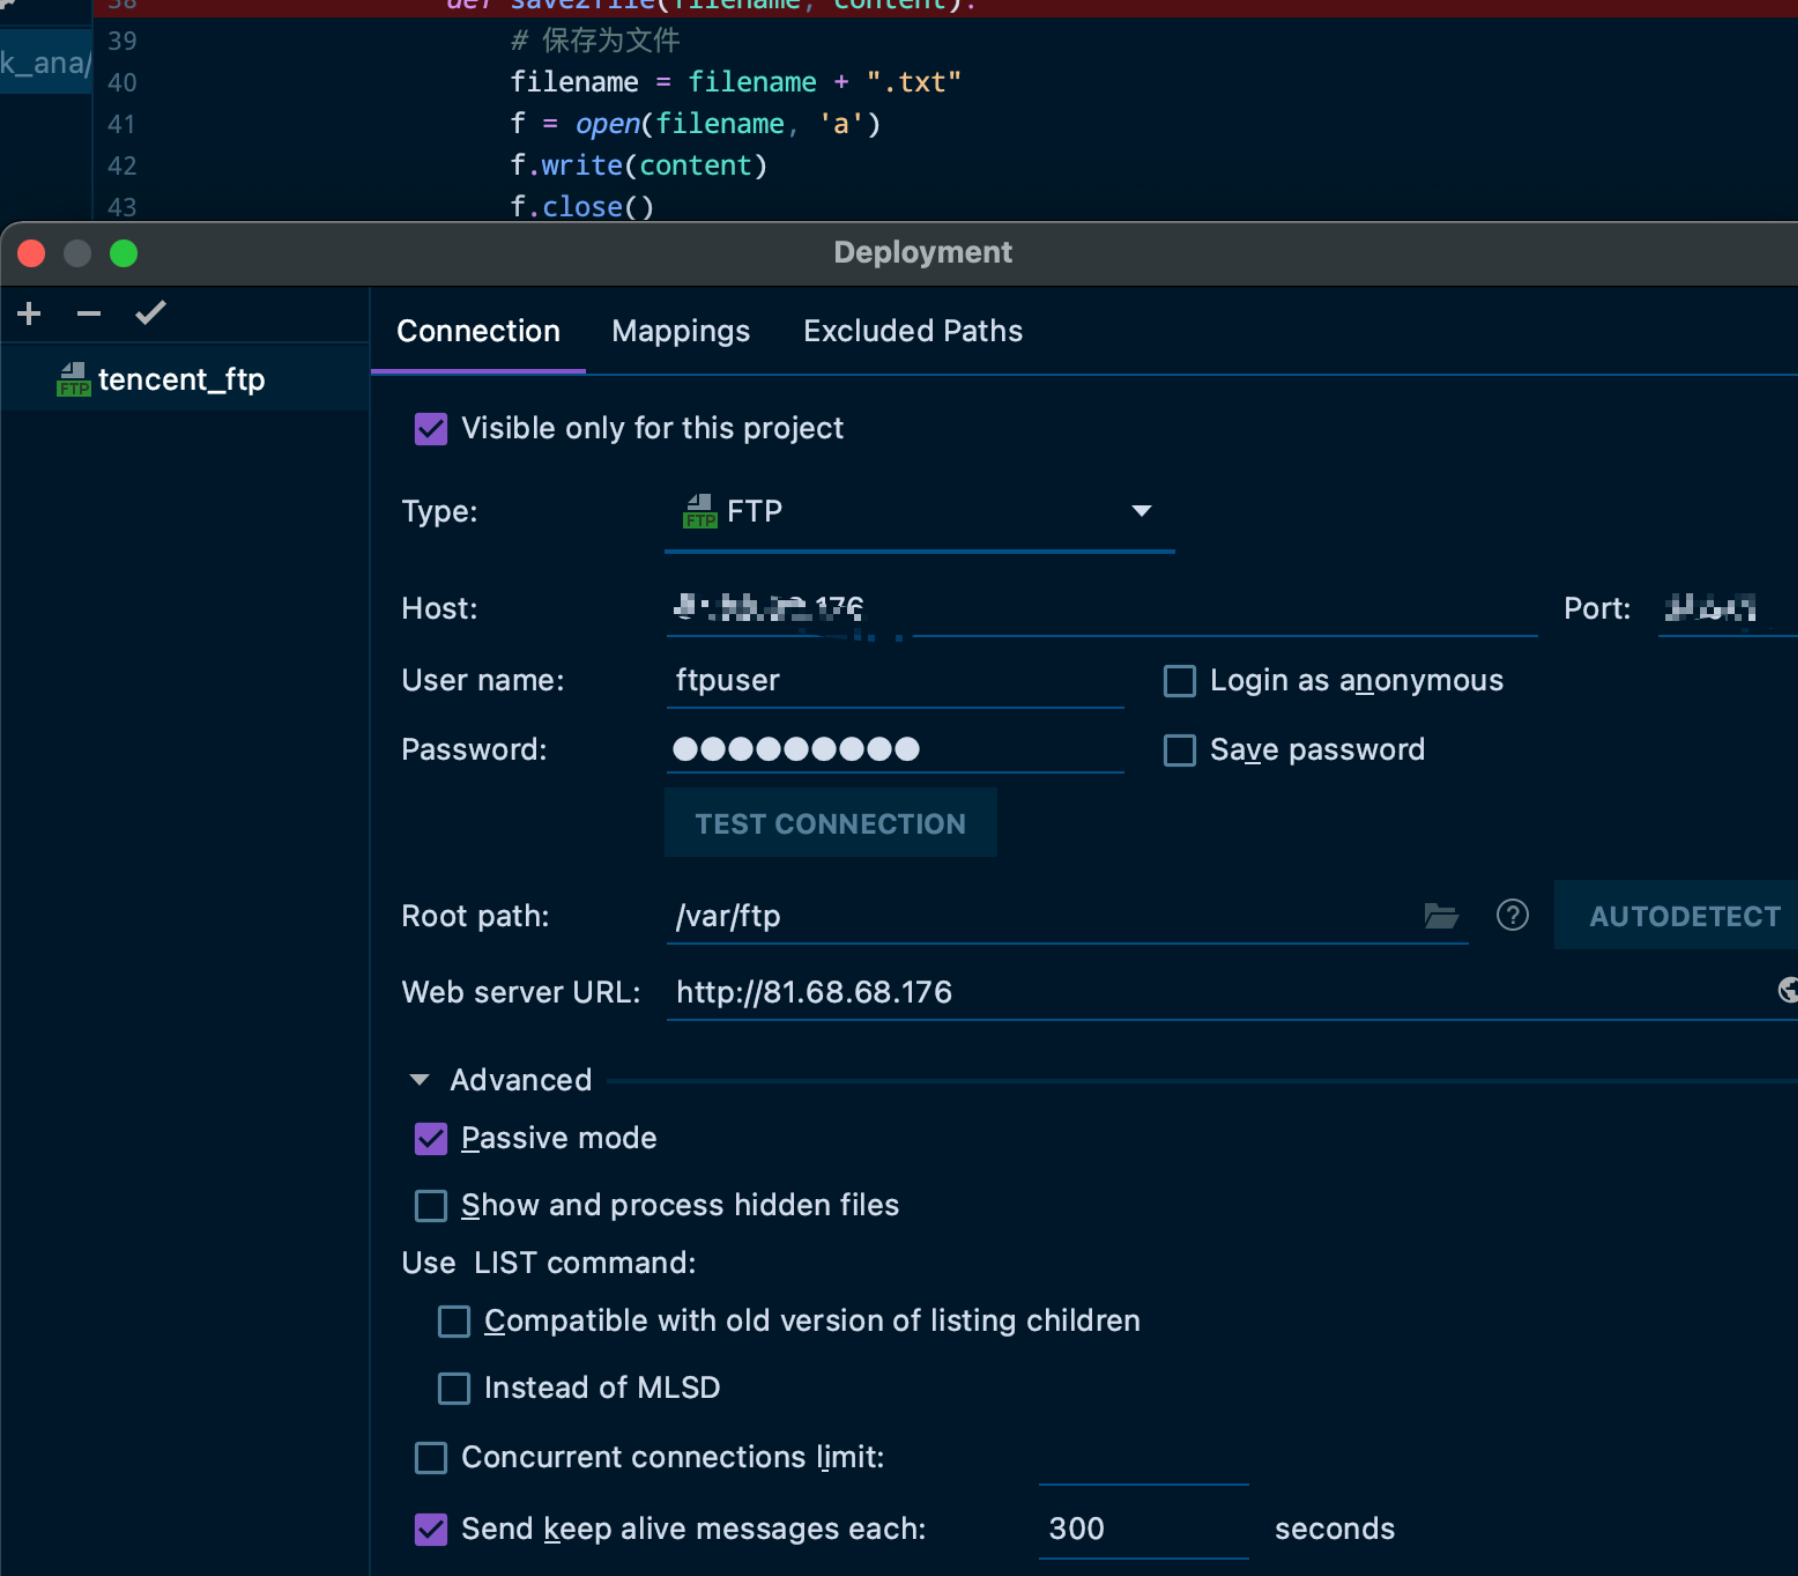Image resolution: width=1798 pixels, height=1576 pixels.
Task: Click line number 41 in editor gutter
Action: tap(122, 124)
